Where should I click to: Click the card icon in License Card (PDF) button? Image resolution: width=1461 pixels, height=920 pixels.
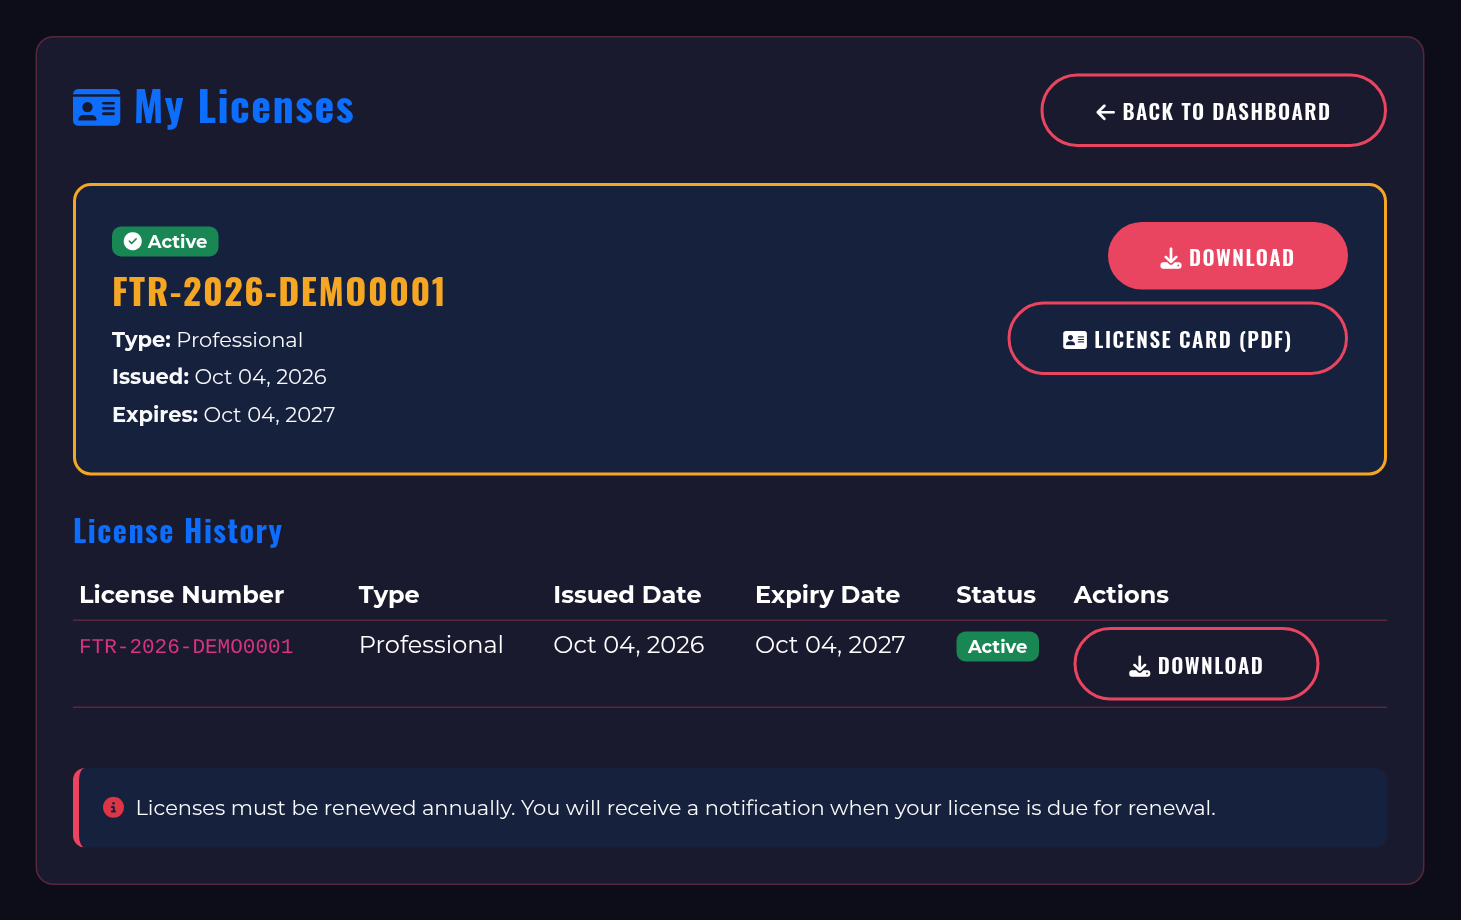1074,340
